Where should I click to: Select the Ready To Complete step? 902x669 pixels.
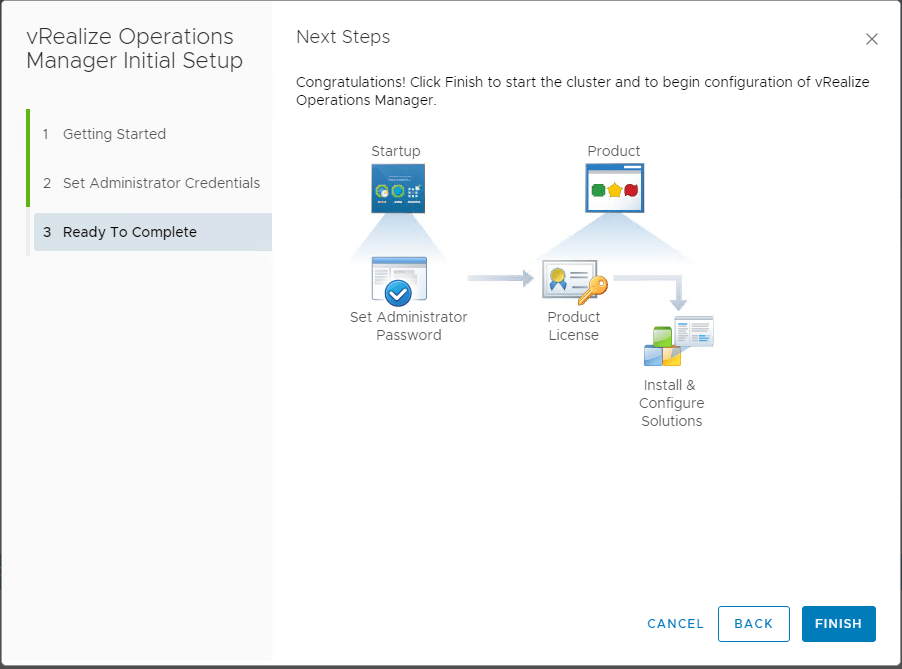[x=130, y=232]
